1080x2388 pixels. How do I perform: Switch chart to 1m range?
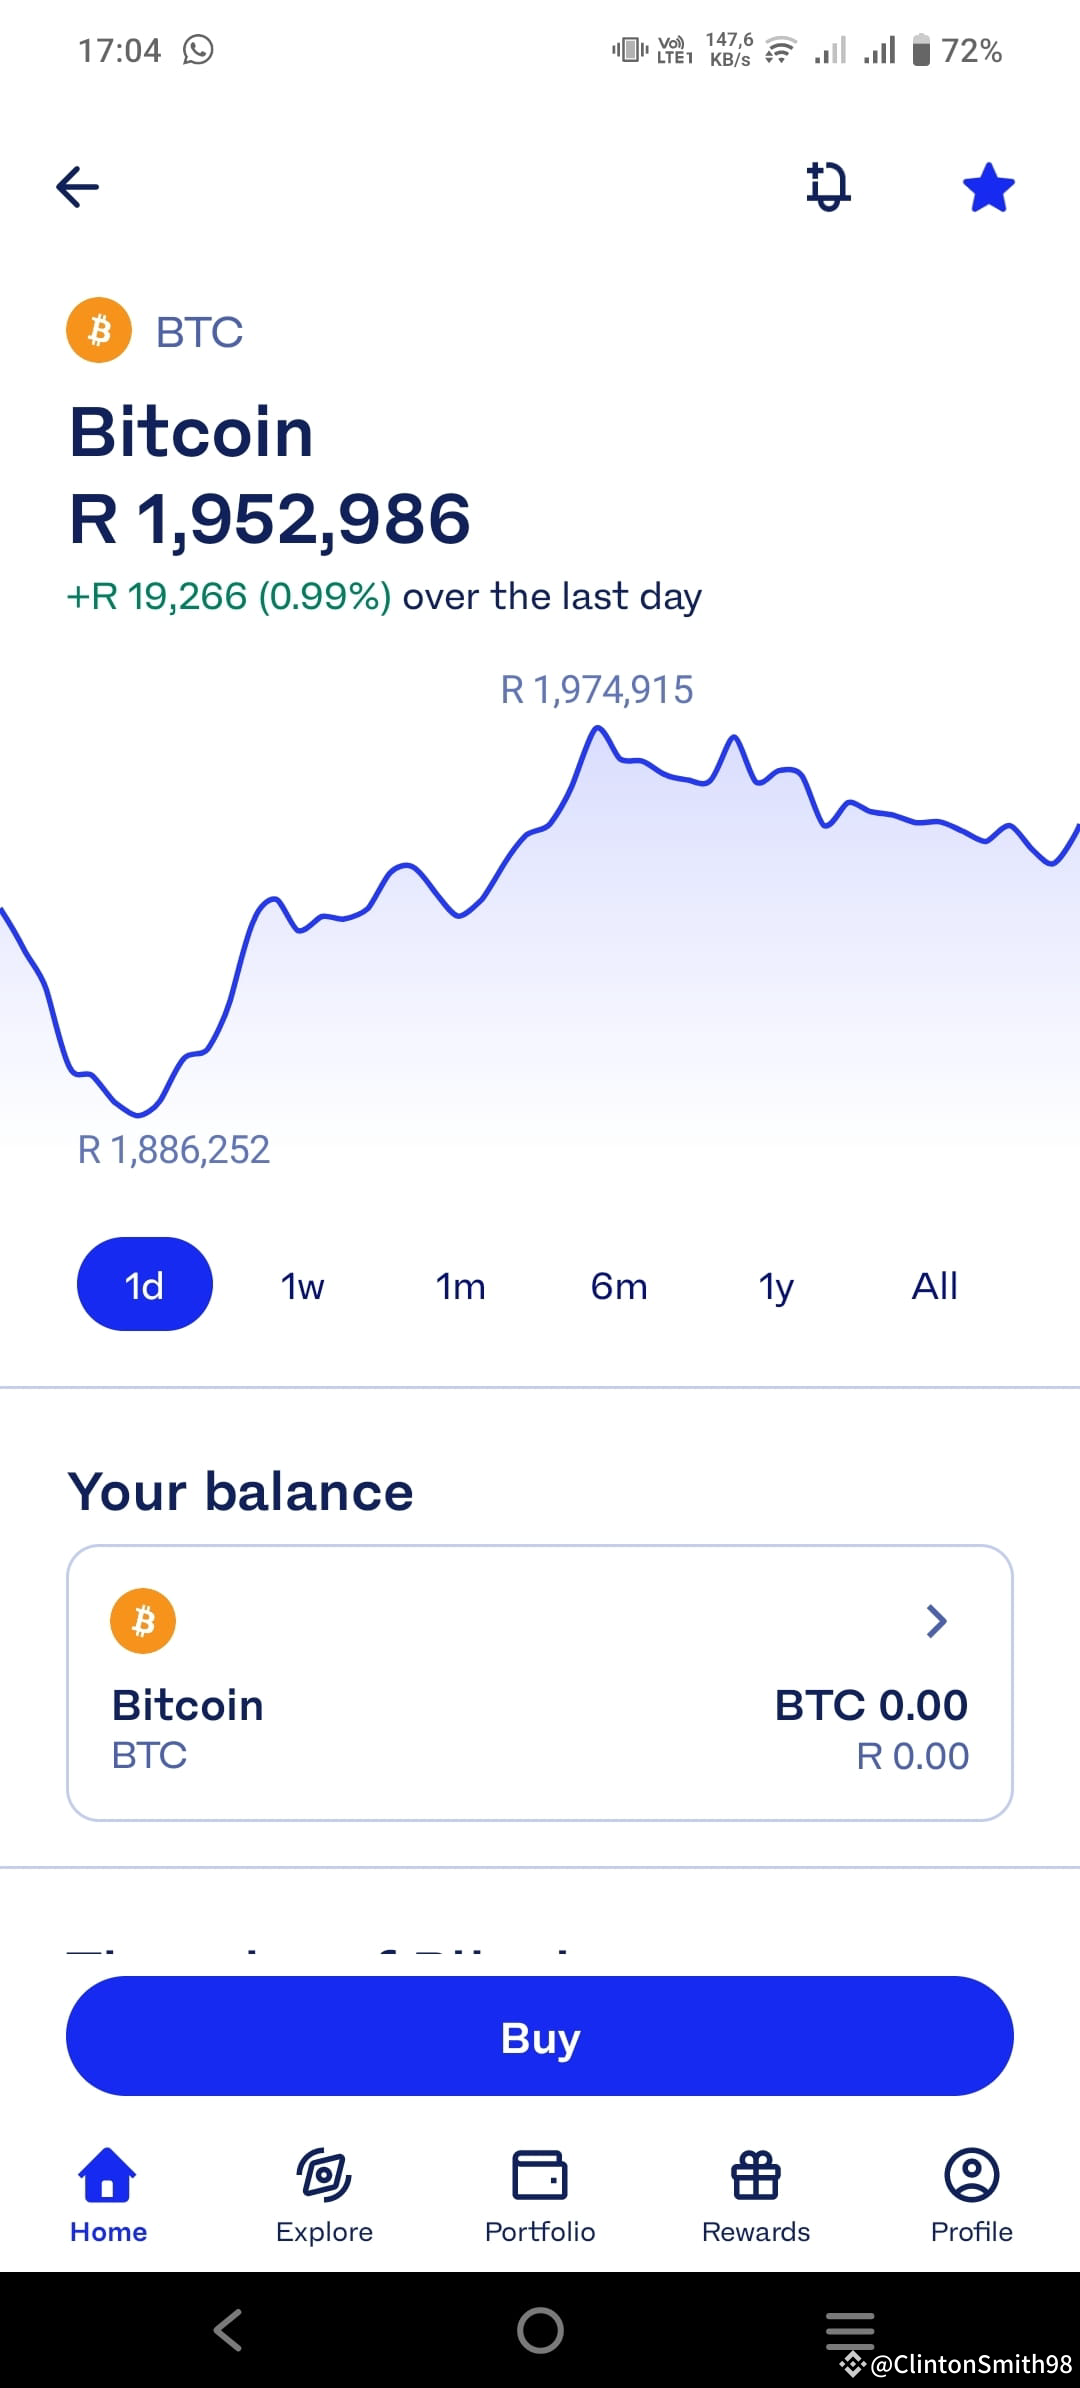(x=460, y=1286)
